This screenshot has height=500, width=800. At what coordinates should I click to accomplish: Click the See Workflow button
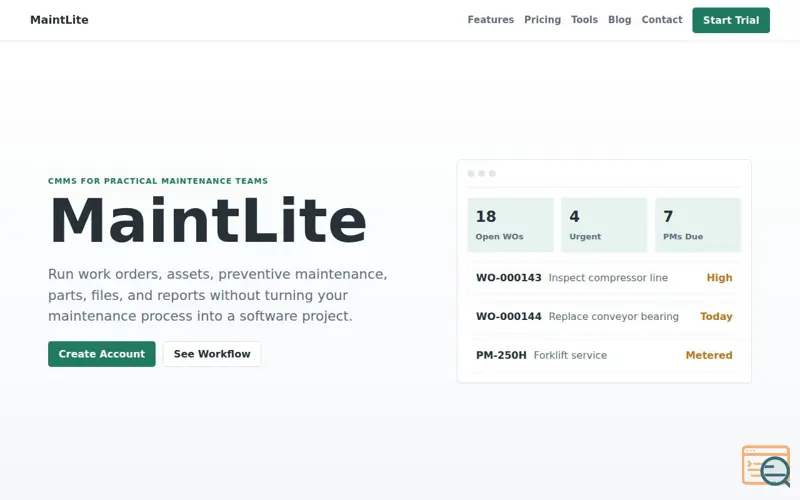tap(212, 354)
